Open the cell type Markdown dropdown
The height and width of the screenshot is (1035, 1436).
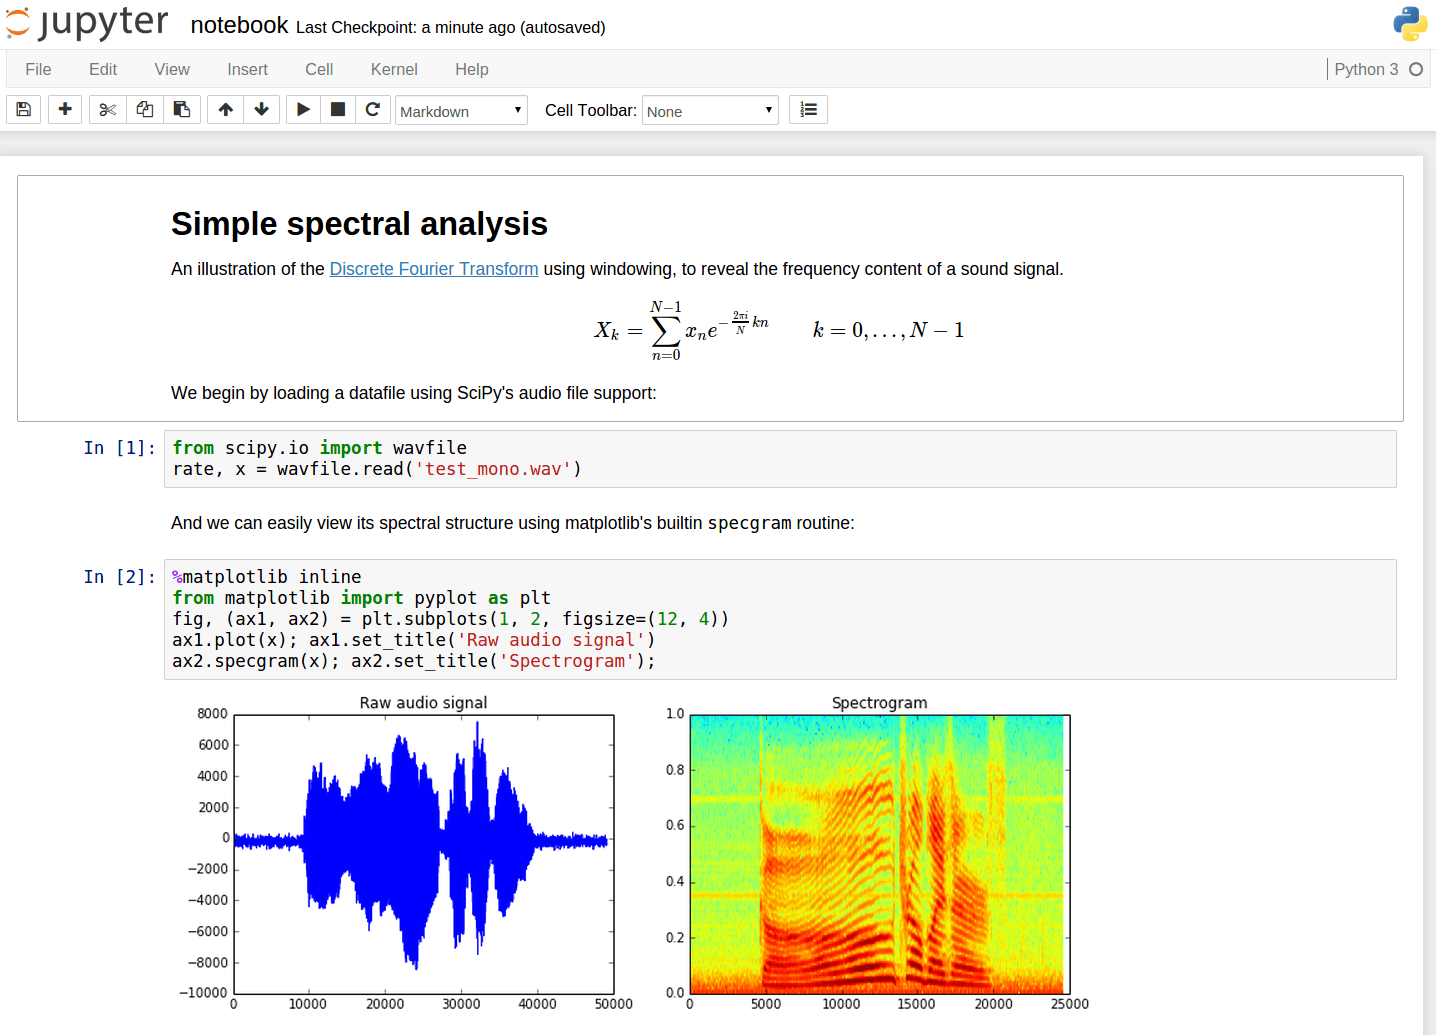pyautogui.click(x=461, y=110)
